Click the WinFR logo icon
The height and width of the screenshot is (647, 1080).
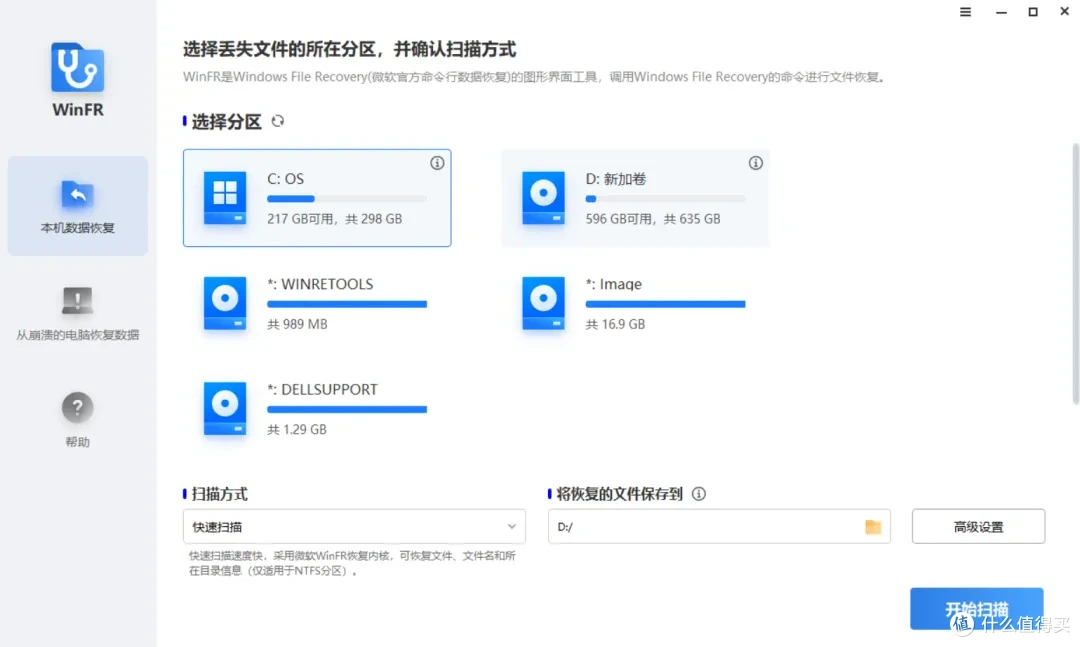[77, 68]
